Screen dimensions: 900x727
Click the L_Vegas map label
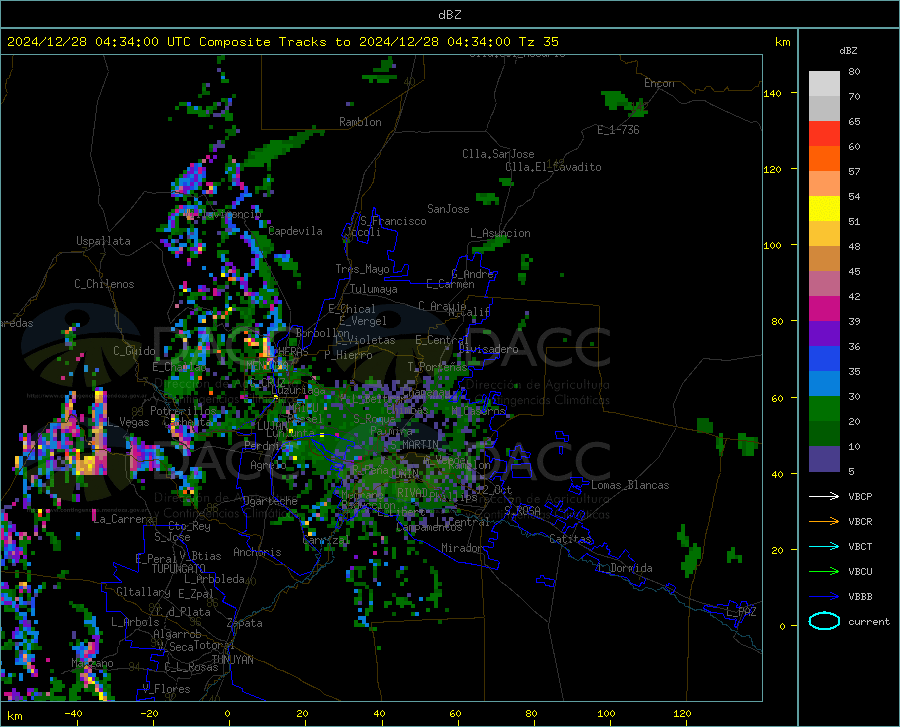[x=129, y=422]
